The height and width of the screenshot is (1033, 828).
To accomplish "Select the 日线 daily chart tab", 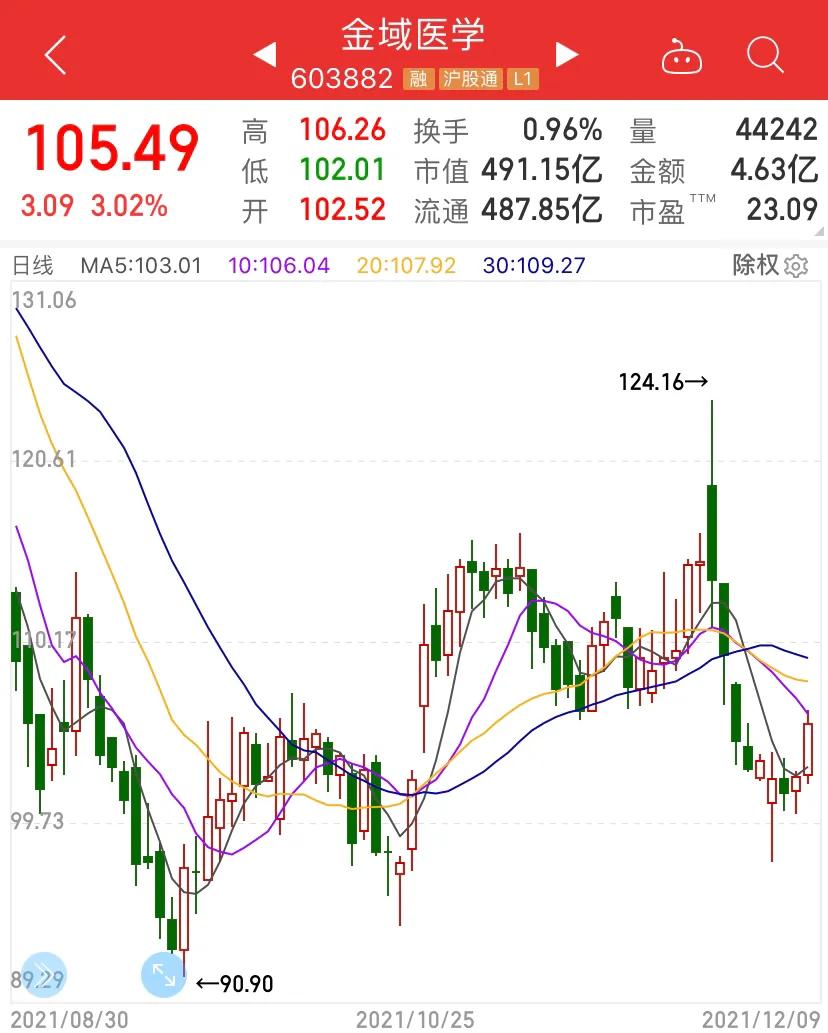I will point(34,266).
